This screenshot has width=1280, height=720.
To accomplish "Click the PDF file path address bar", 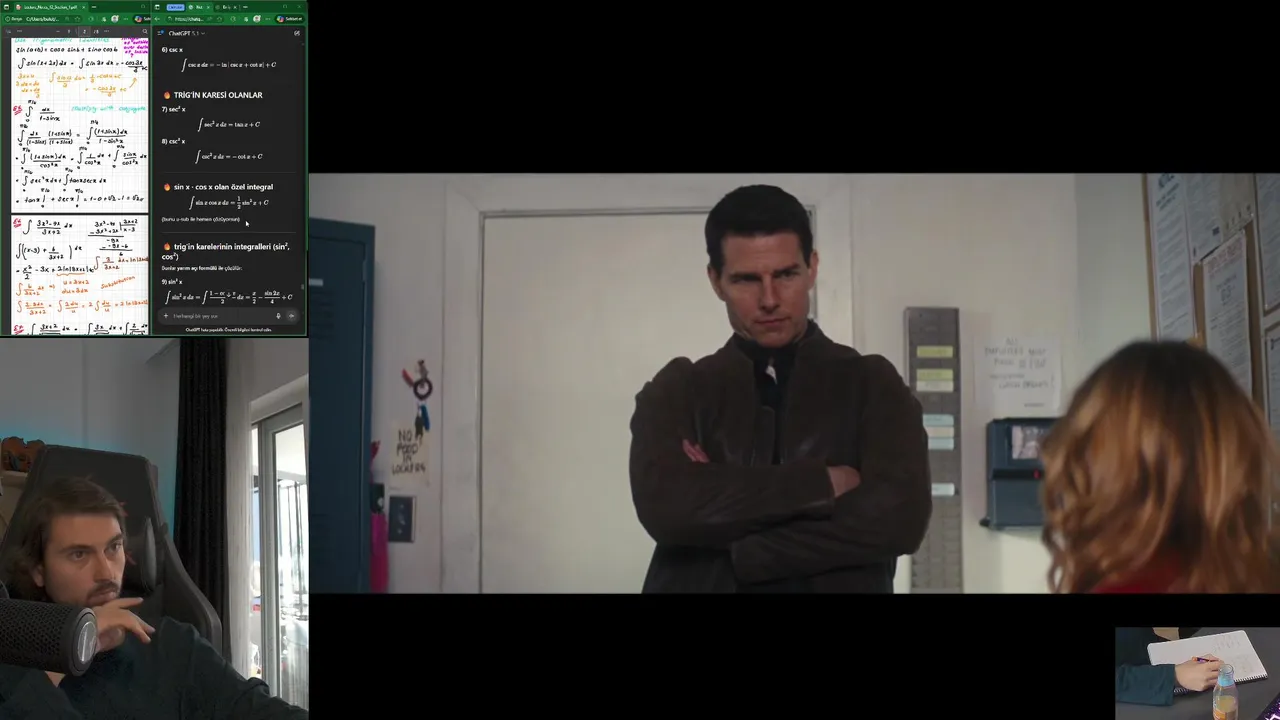I will (43, 19).
